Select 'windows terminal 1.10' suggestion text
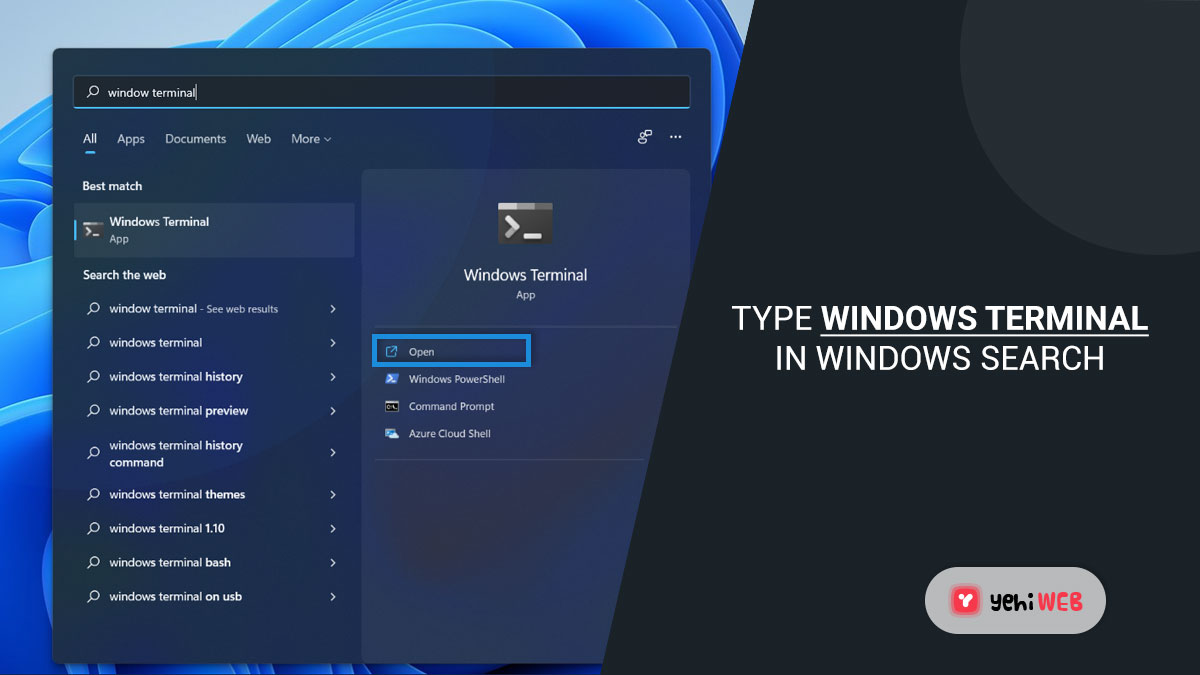 [x=167, y=529]
